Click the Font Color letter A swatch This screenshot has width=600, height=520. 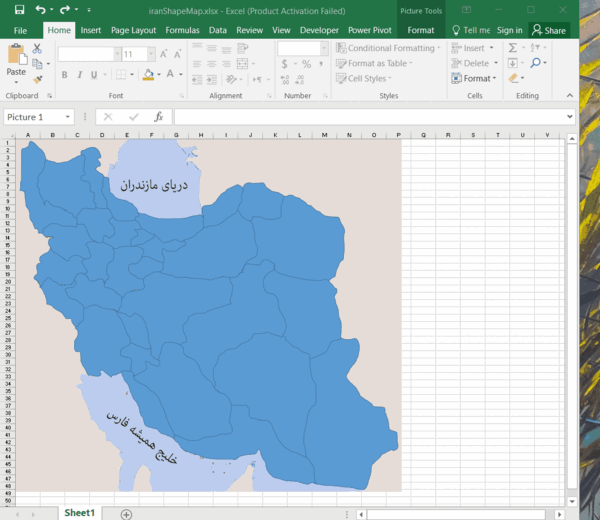[170, 75]
